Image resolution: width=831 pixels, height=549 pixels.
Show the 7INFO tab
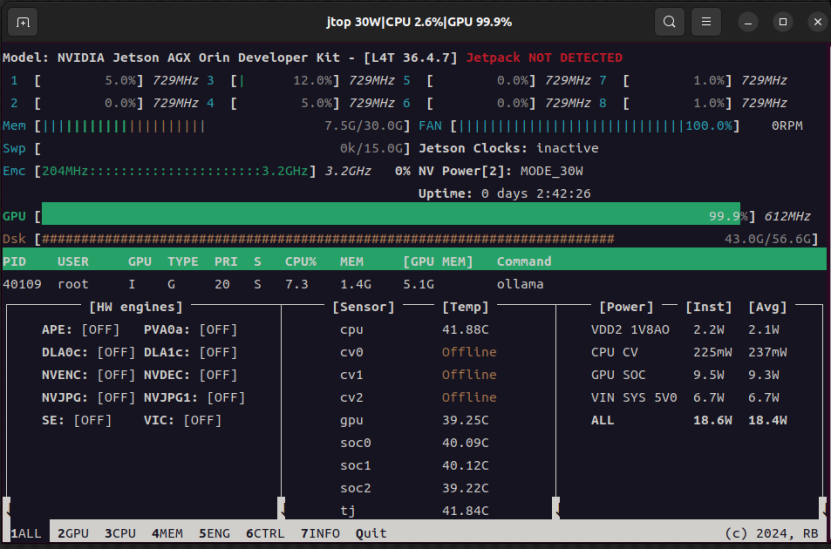(320, 534)
